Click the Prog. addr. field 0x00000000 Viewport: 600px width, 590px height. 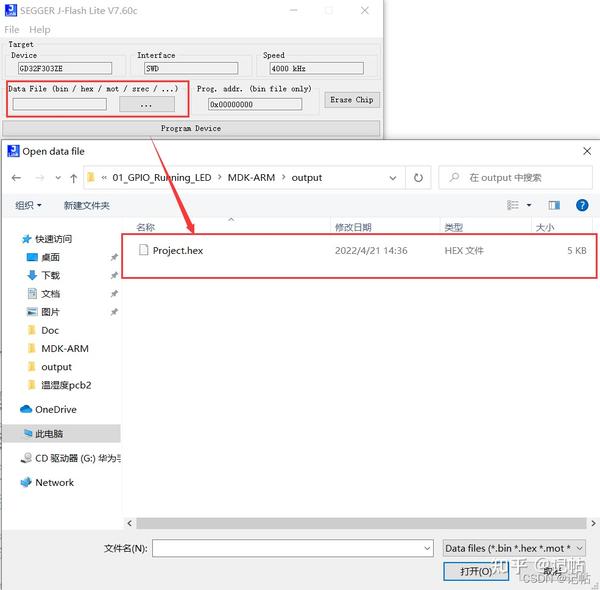255,104
